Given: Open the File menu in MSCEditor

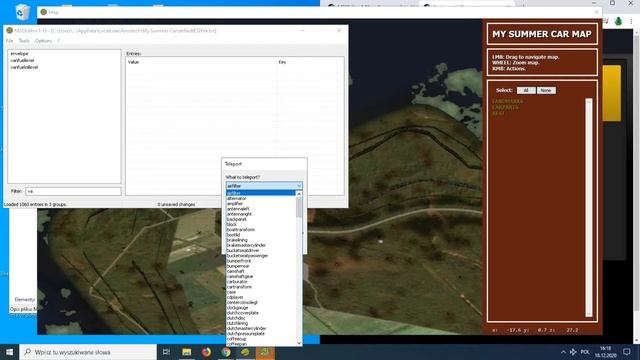Looking at the screenshot, I should click(x=9, y=41).
